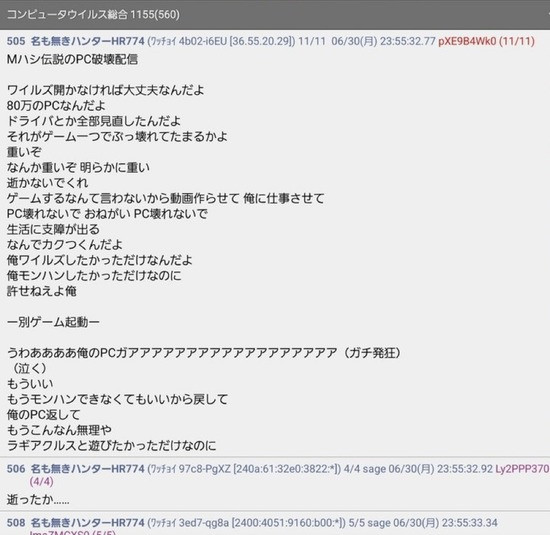Viewport: 550px width, 535px height.
Task: Select post number 505
Action: pyautogui.click(x=16, y=41)
